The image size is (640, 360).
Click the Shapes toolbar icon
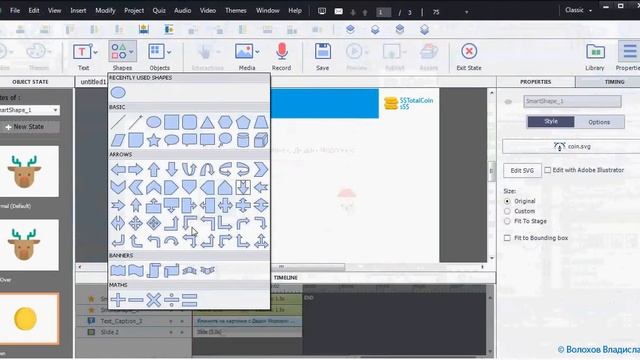coord(119,51)
